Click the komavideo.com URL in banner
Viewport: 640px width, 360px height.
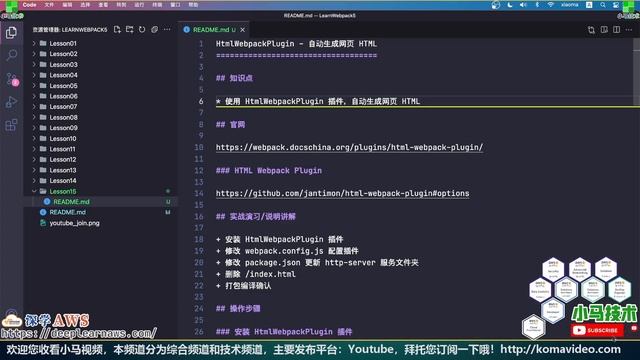click(x=560, y=349)
